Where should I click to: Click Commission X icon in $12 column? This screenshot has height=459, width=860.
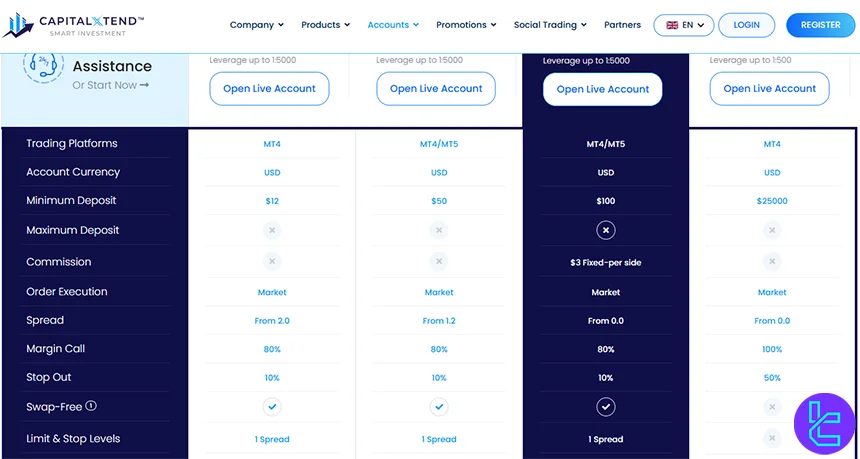(x=272, y=262)
